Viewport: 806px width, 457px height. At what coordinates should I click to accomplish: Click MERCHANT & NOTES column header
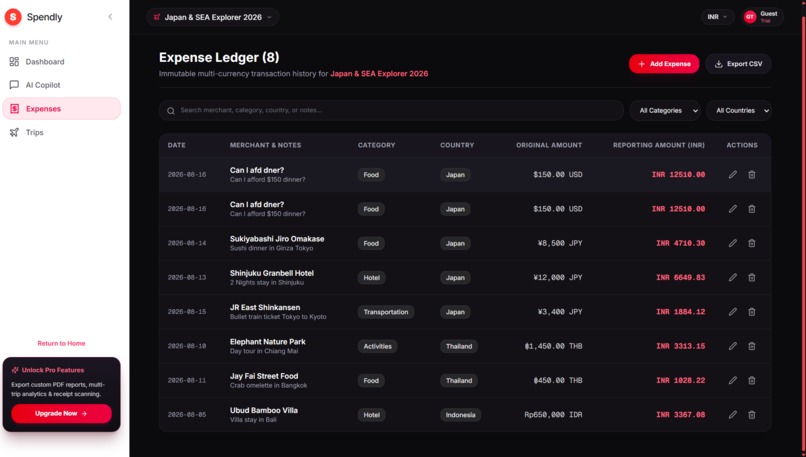(265, 145)
